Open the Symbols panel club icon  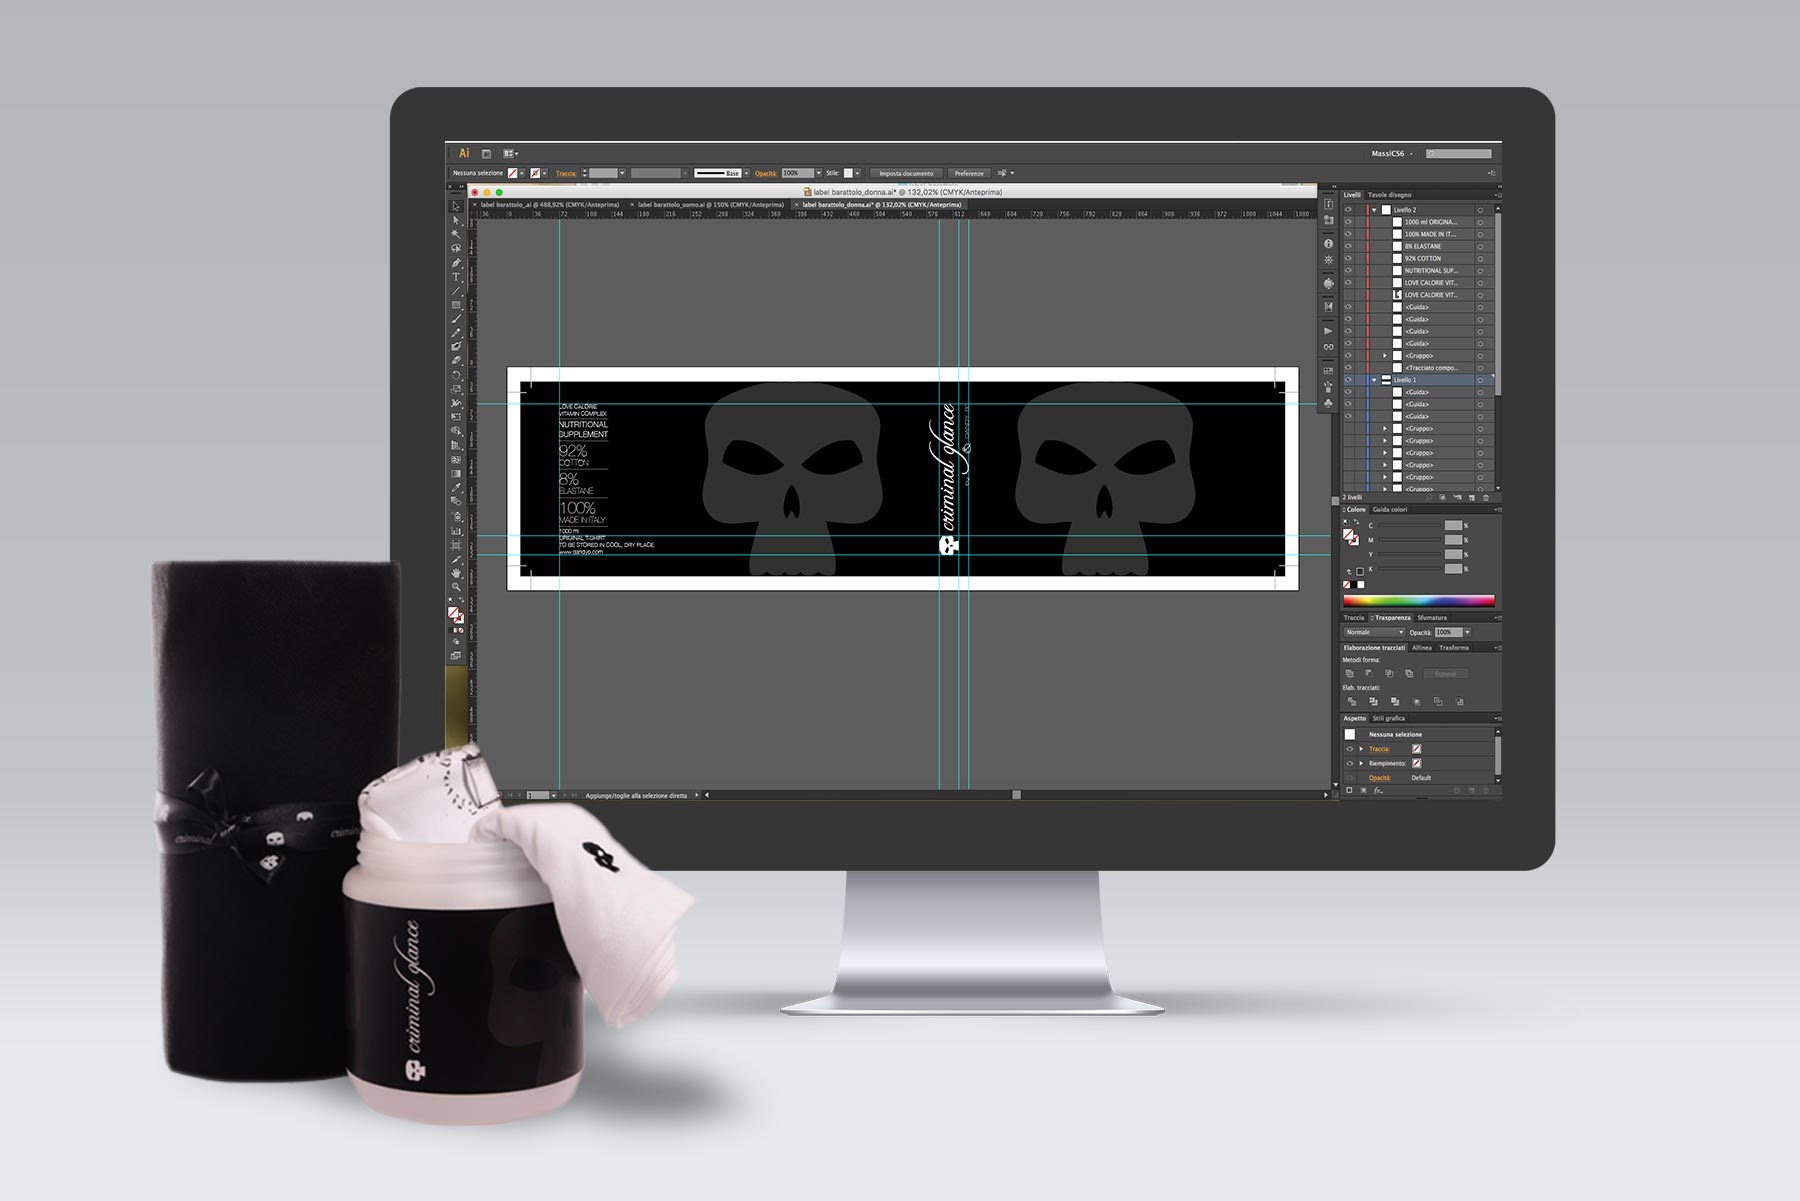click(1328, 403)
